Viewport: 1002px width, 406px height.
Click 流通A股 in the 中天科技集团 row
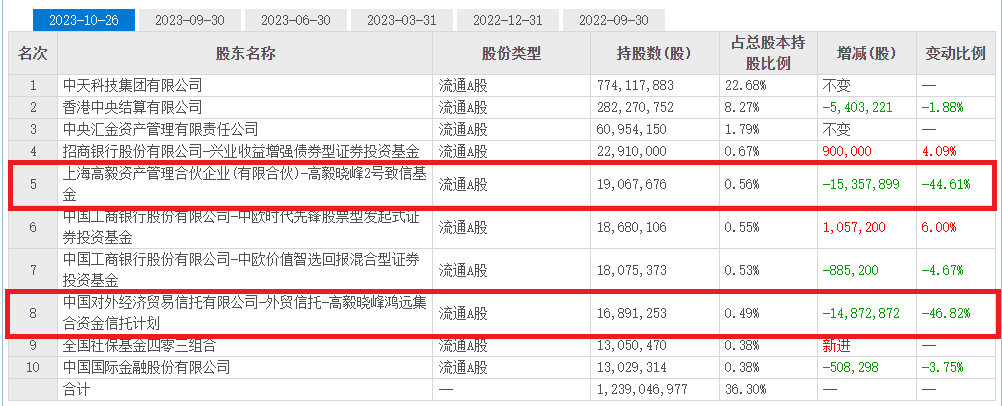click(463, 85)
